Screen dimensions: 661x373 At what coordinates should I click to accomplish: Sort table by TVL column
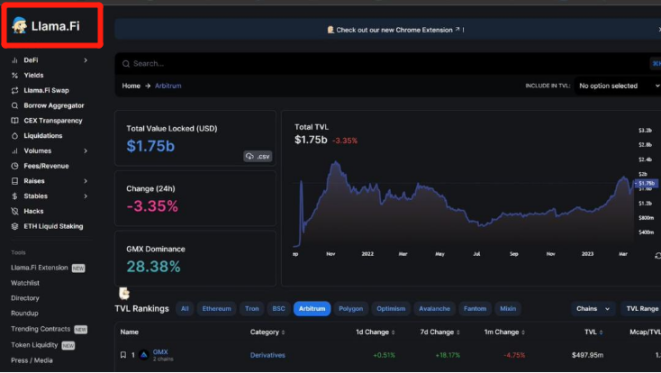coord(594,333)
